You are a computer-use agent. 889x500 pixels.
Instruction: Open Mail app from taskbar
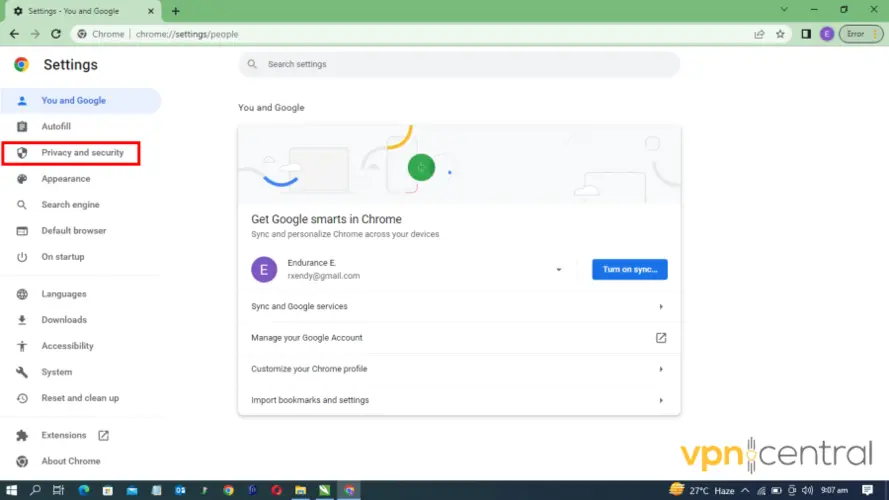[x=132, y=490]
